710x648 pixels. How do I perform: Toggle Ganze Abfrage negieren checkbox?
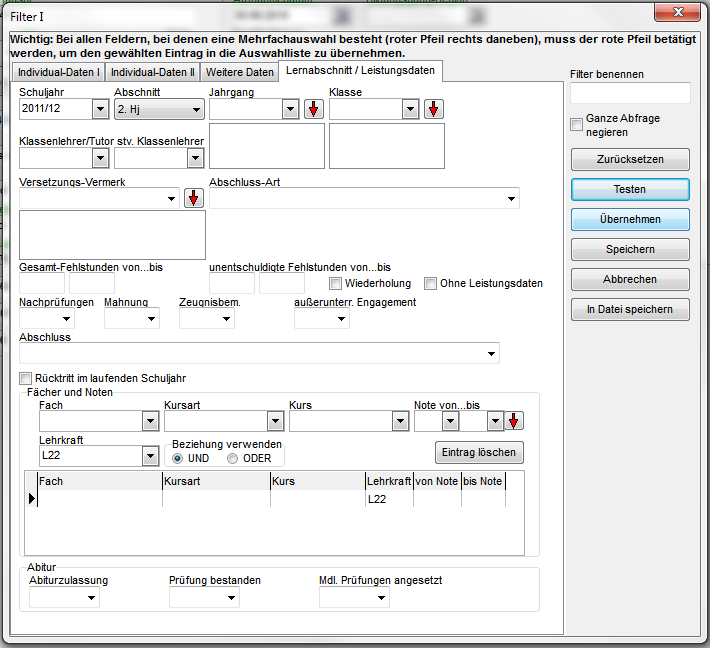coord(576,125)
